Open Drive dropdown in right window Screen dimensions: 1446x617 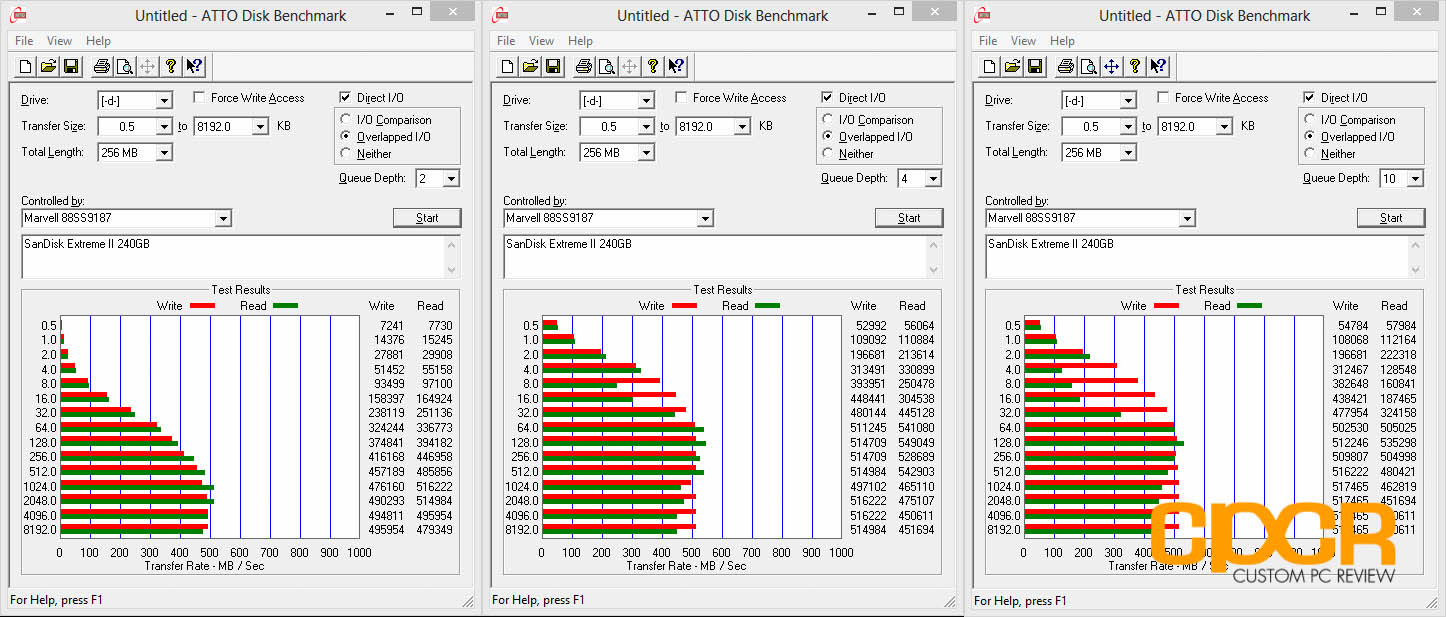[x=1128, y=100]
